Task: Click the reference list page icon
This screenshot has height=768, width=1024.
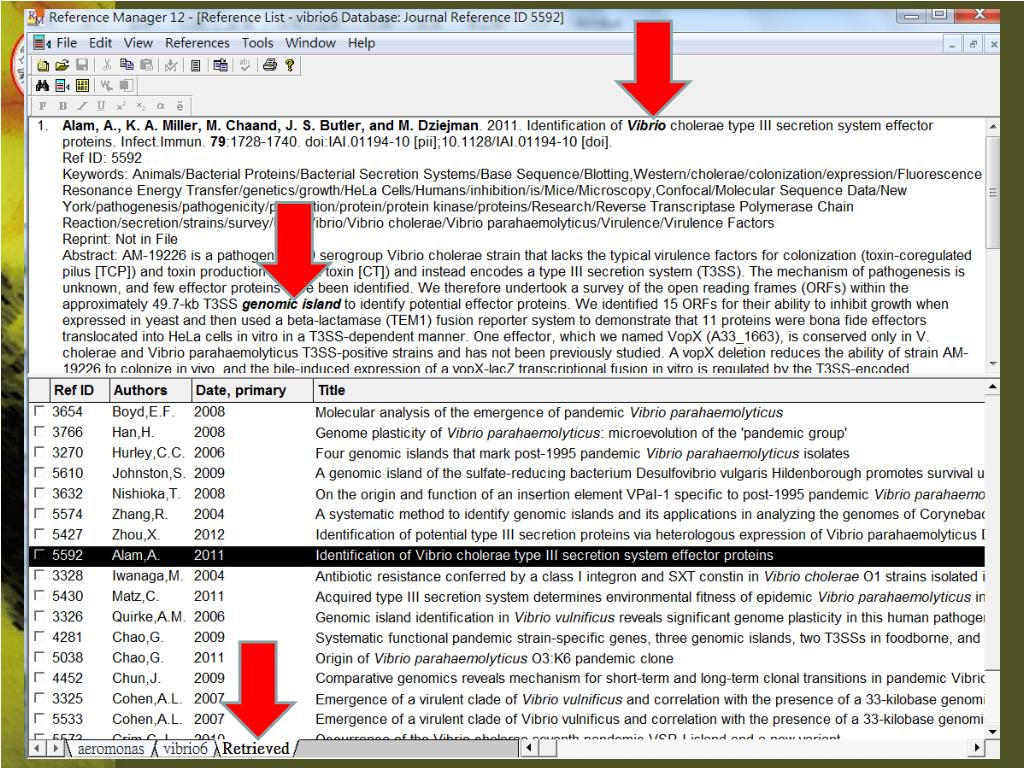Action: click(195, 65)
